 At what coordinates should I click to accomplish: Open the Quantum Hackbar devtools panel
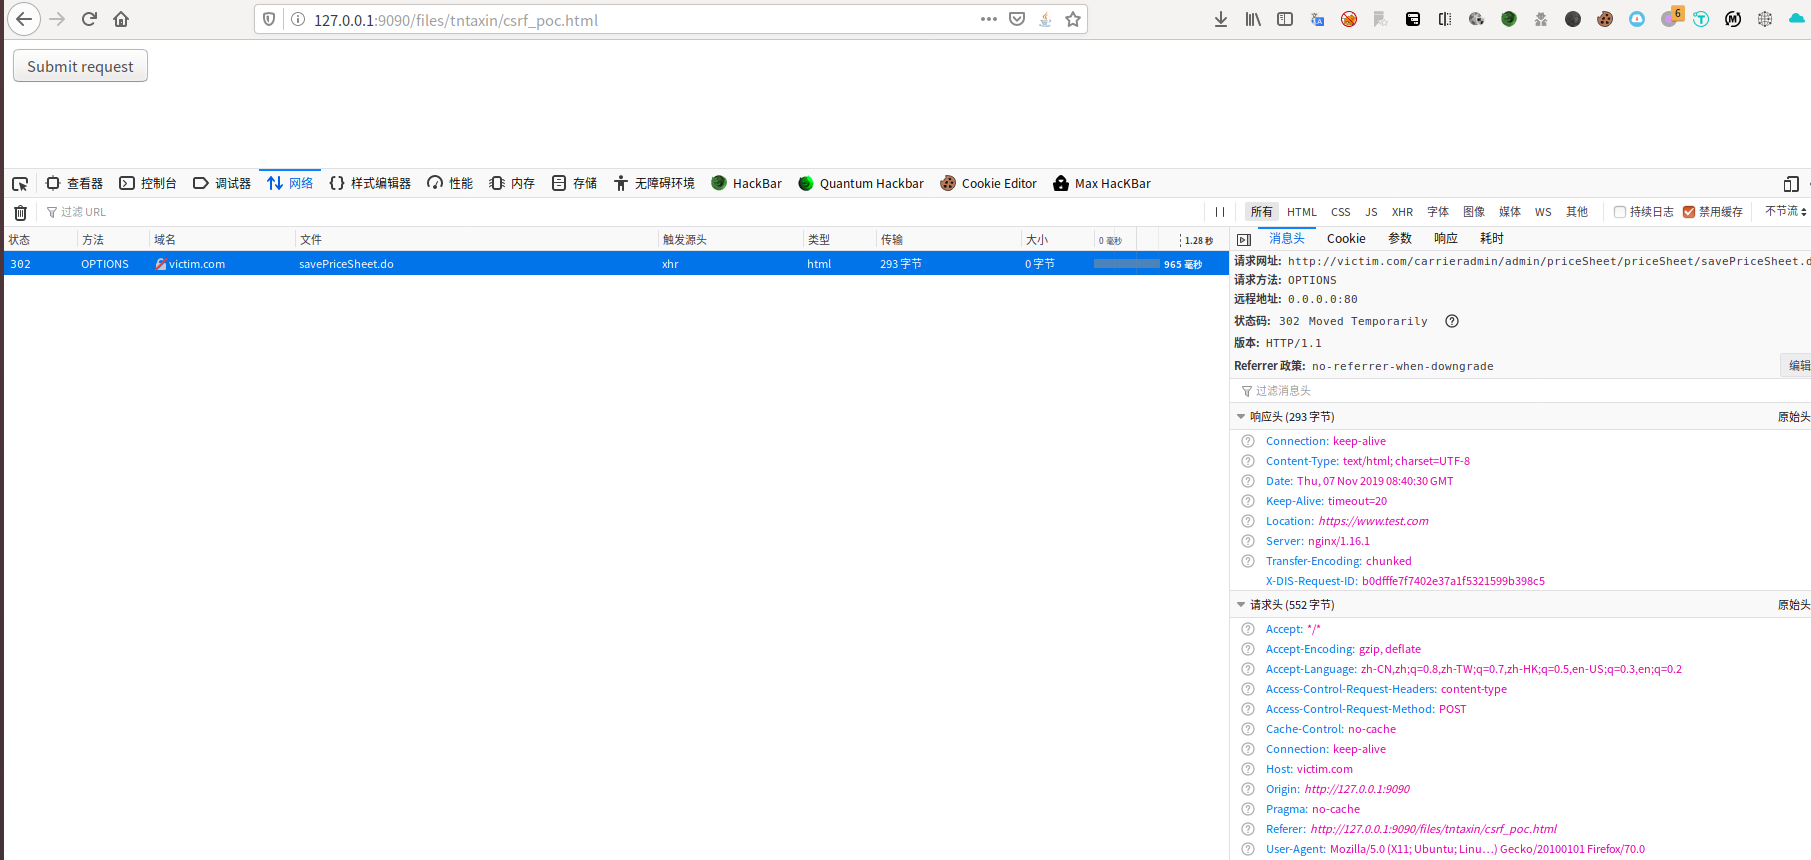(860, 183)
